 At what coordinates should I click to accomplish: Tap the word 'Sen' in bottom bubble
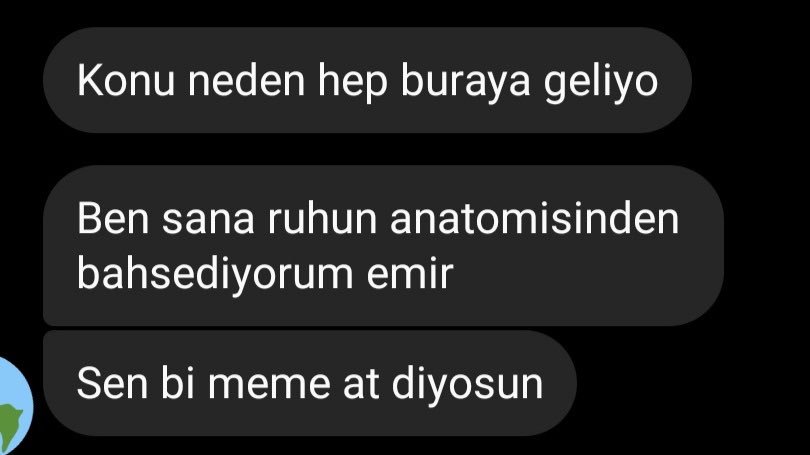point(112,383)
